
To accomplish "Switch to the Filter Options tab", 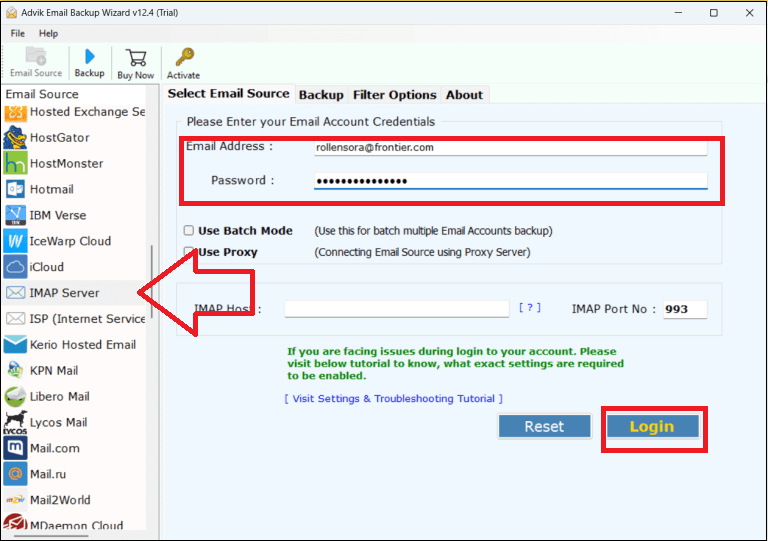I will coord(394,95).
